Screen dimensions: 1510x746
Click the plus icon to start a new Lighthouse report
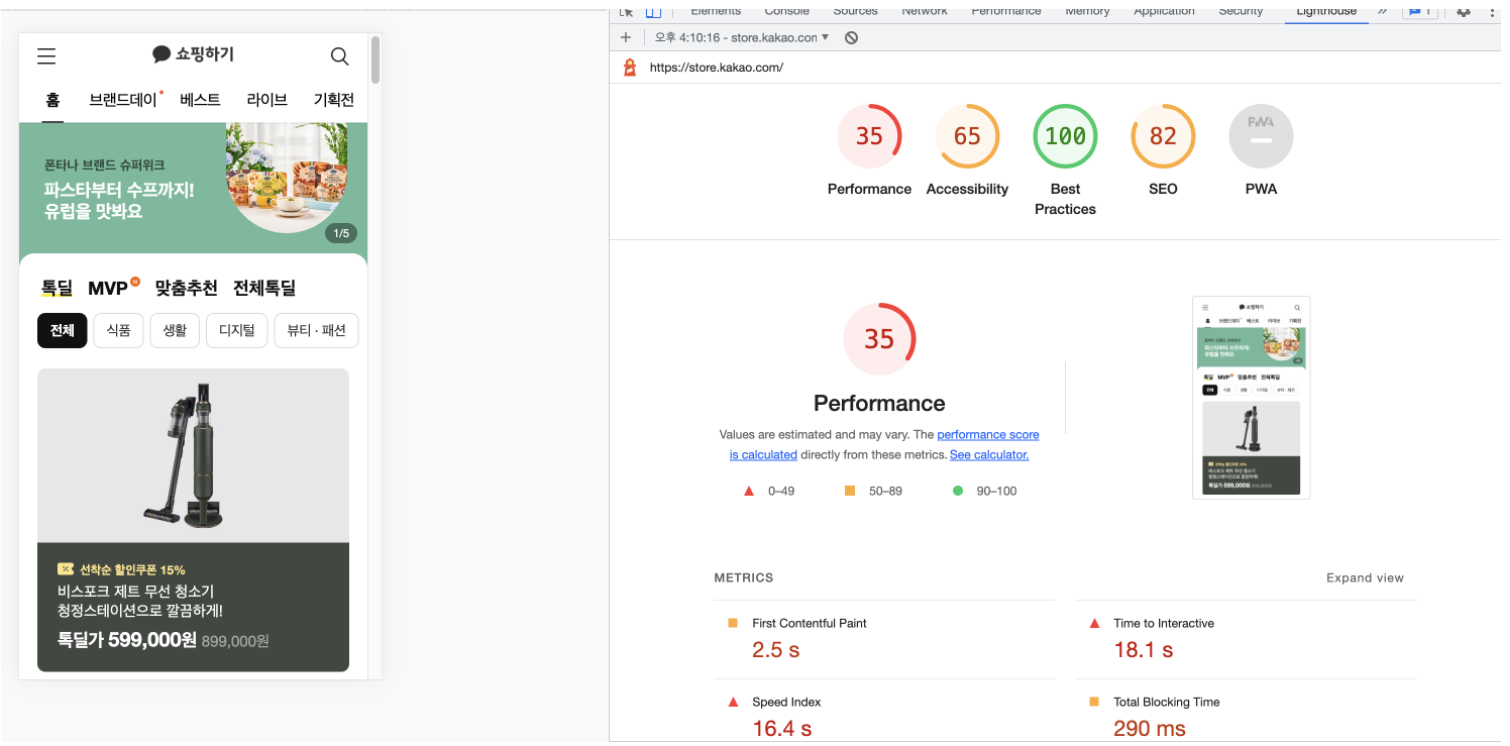tap(626, 37)
